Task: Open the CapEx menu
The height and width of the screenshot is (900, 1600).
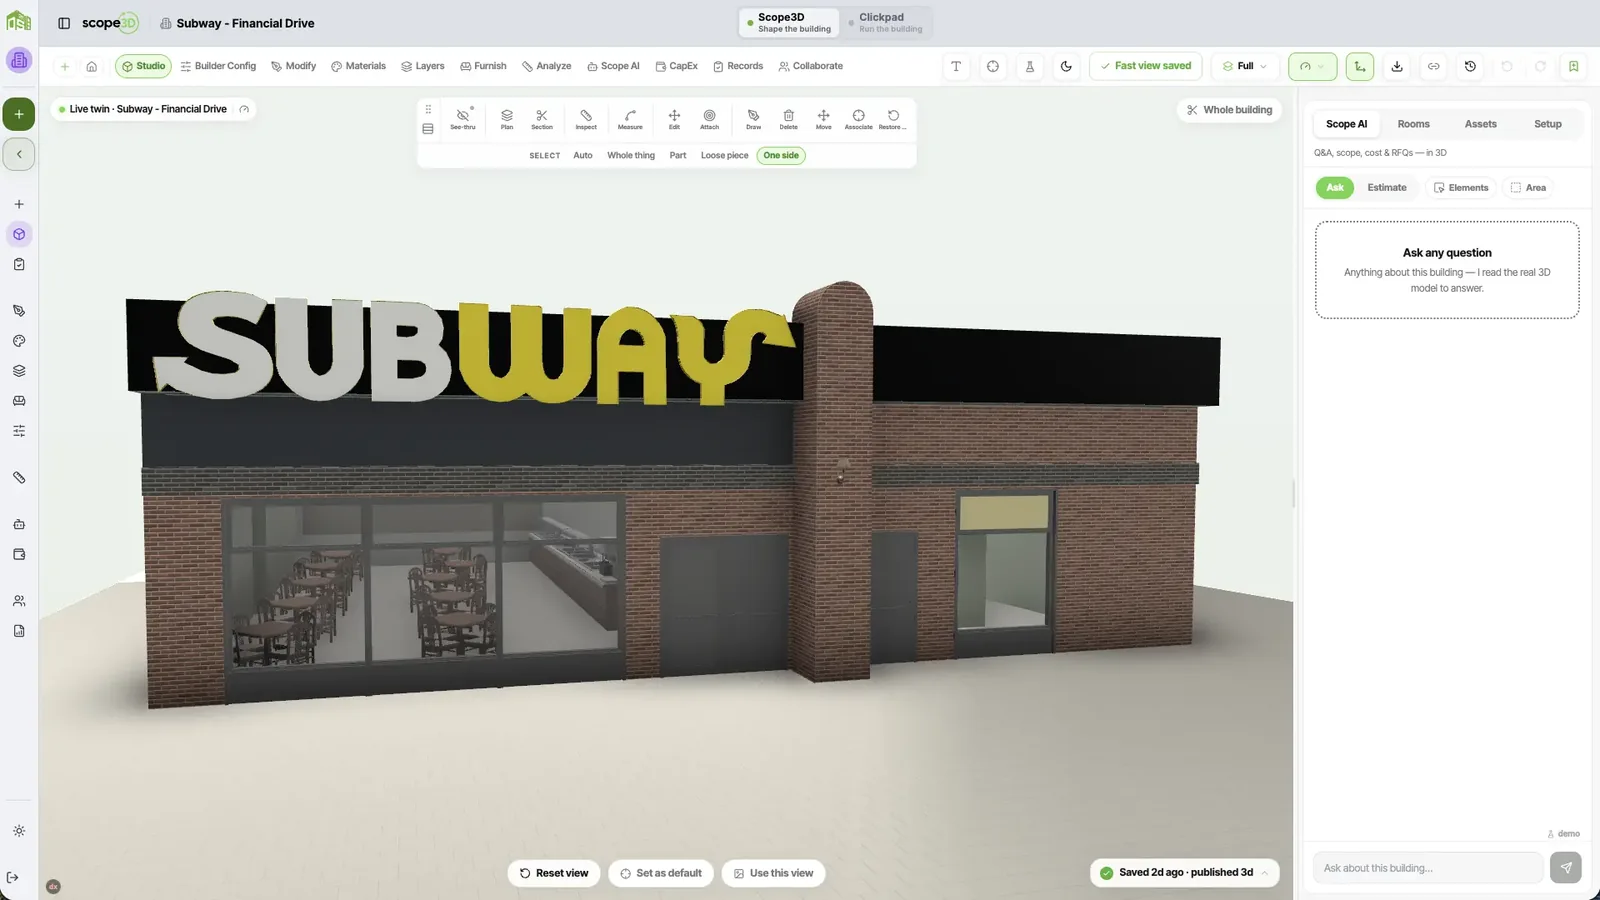Action: (676, 66)
